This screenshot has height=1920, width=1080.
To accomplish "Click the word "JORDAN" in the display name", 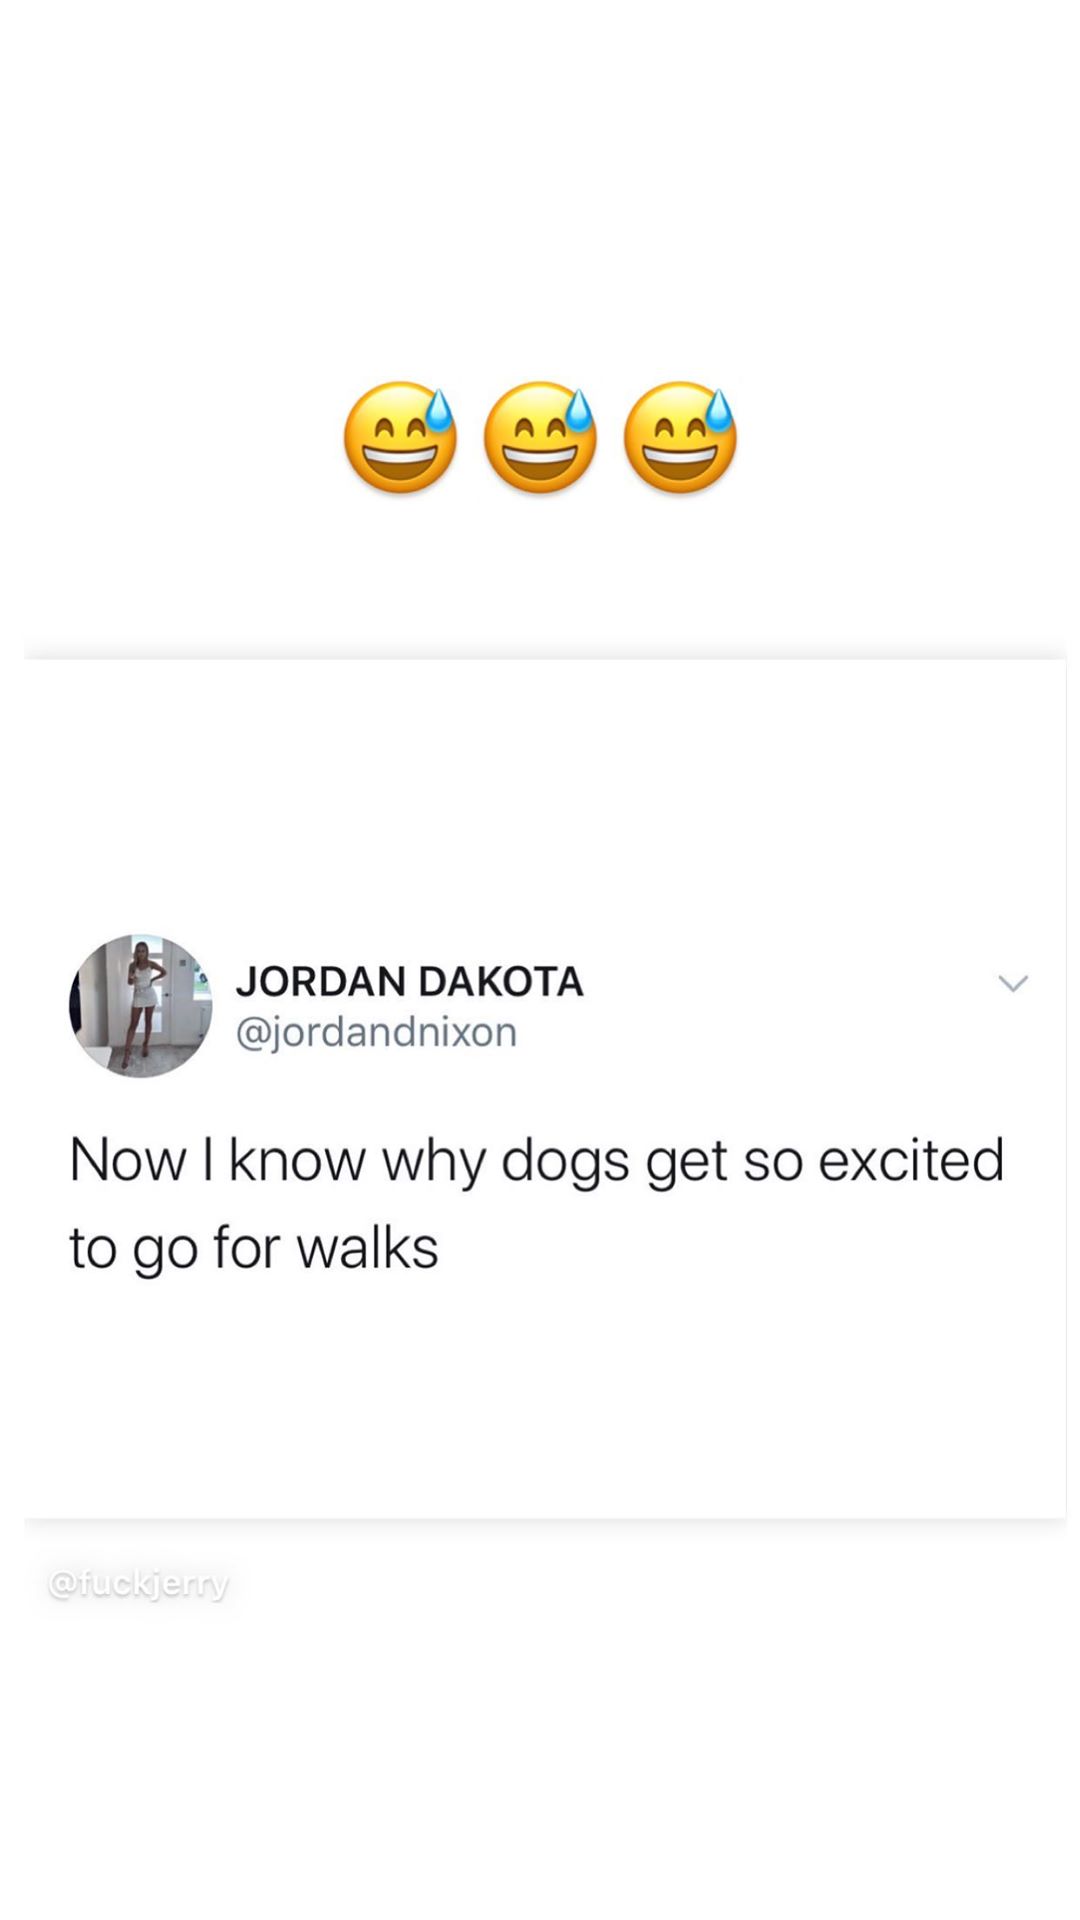I will coord(321,981).
